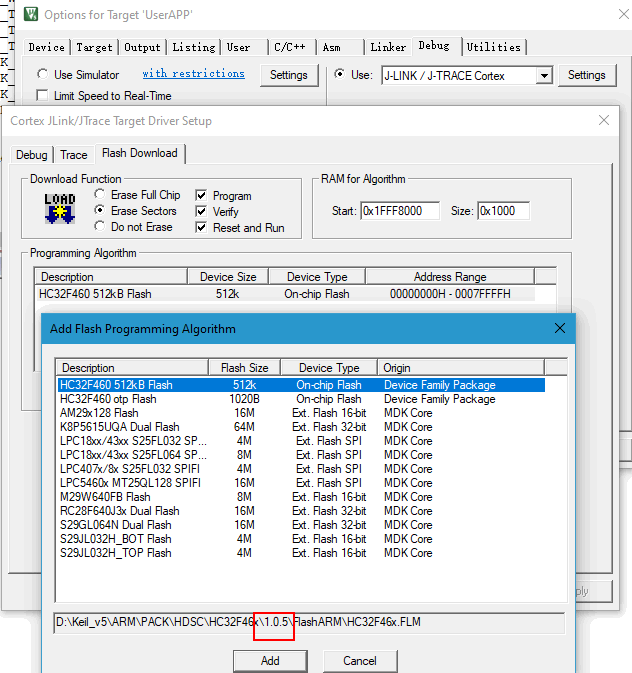Select the LPC407x/8x S25FL032 SPIFI row
632x673 pixels.
pyautogui.click(x=301, y=469)
